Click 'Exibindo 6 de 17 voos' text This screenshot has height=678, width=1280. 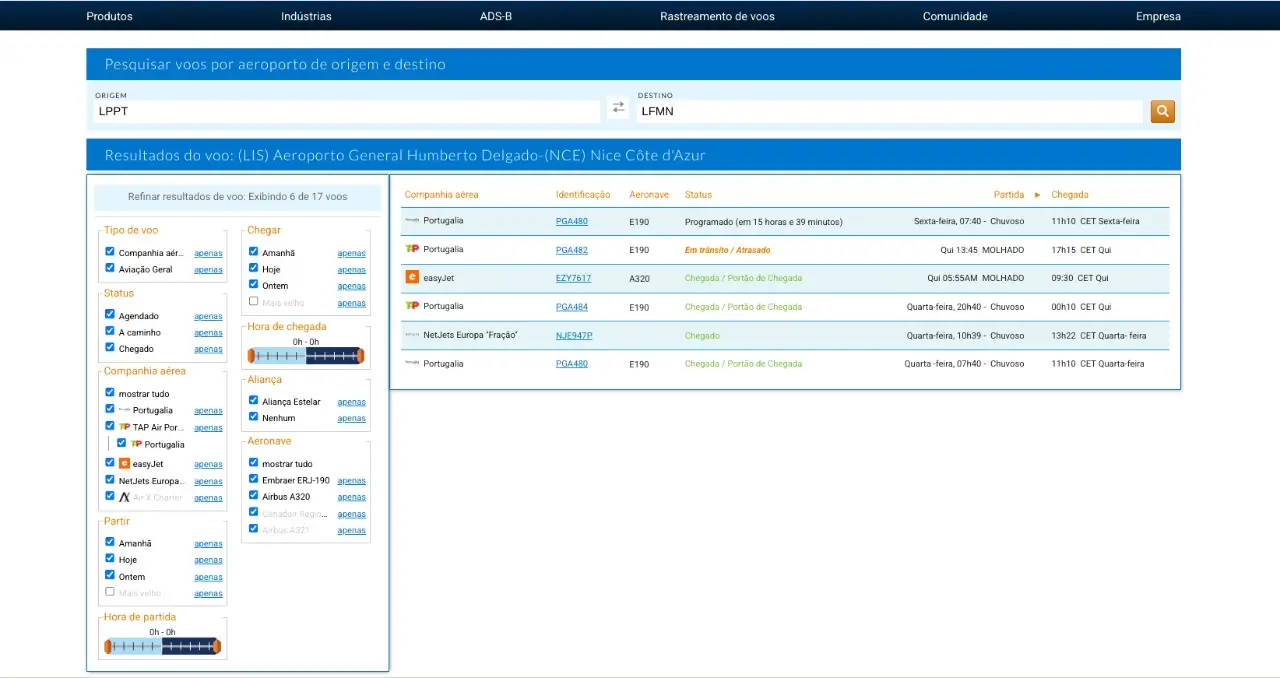(298, 197)
